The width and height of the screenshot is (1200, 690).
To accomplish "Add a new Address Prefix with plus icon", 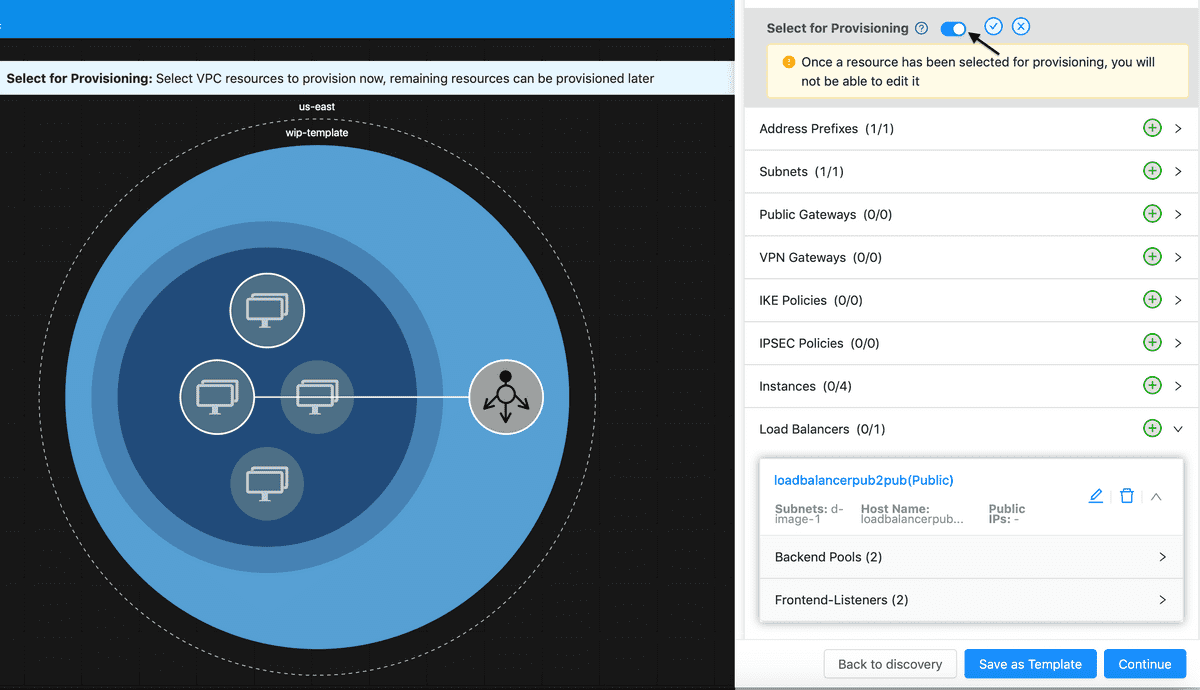I will pos(1152,129).
